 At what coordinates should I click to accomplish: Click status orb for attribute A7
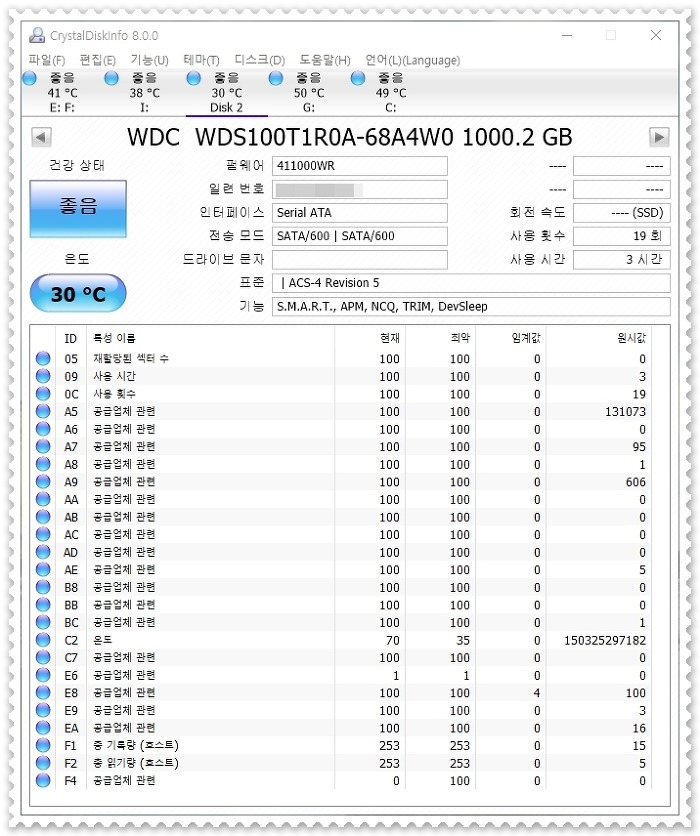click(x=43, y=447)
